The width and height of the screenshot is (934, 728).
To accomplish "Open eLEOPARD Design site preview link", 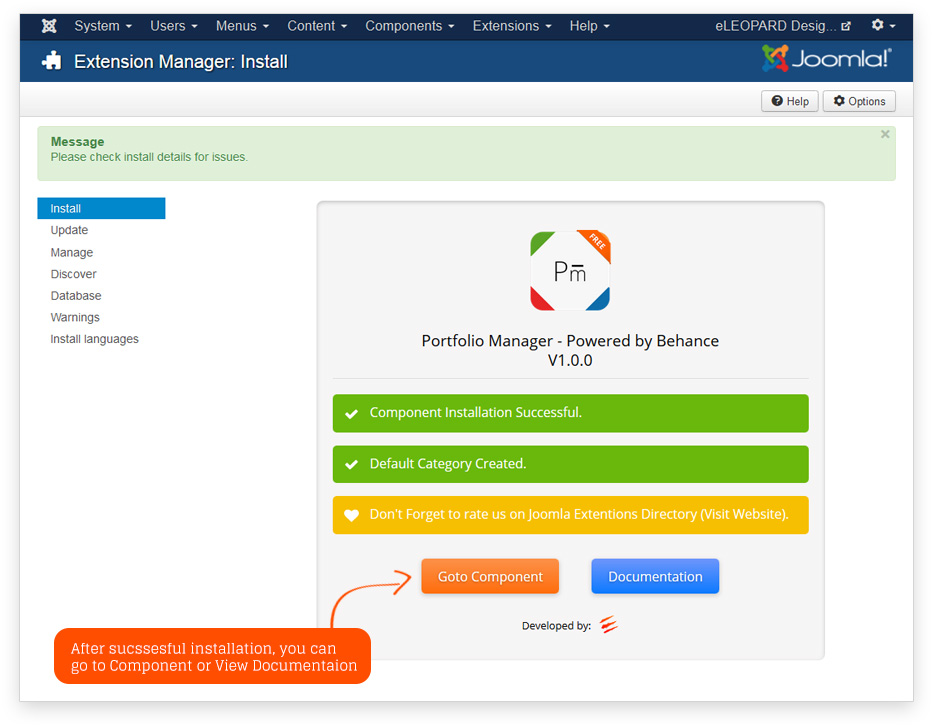I will click(782, 26).
